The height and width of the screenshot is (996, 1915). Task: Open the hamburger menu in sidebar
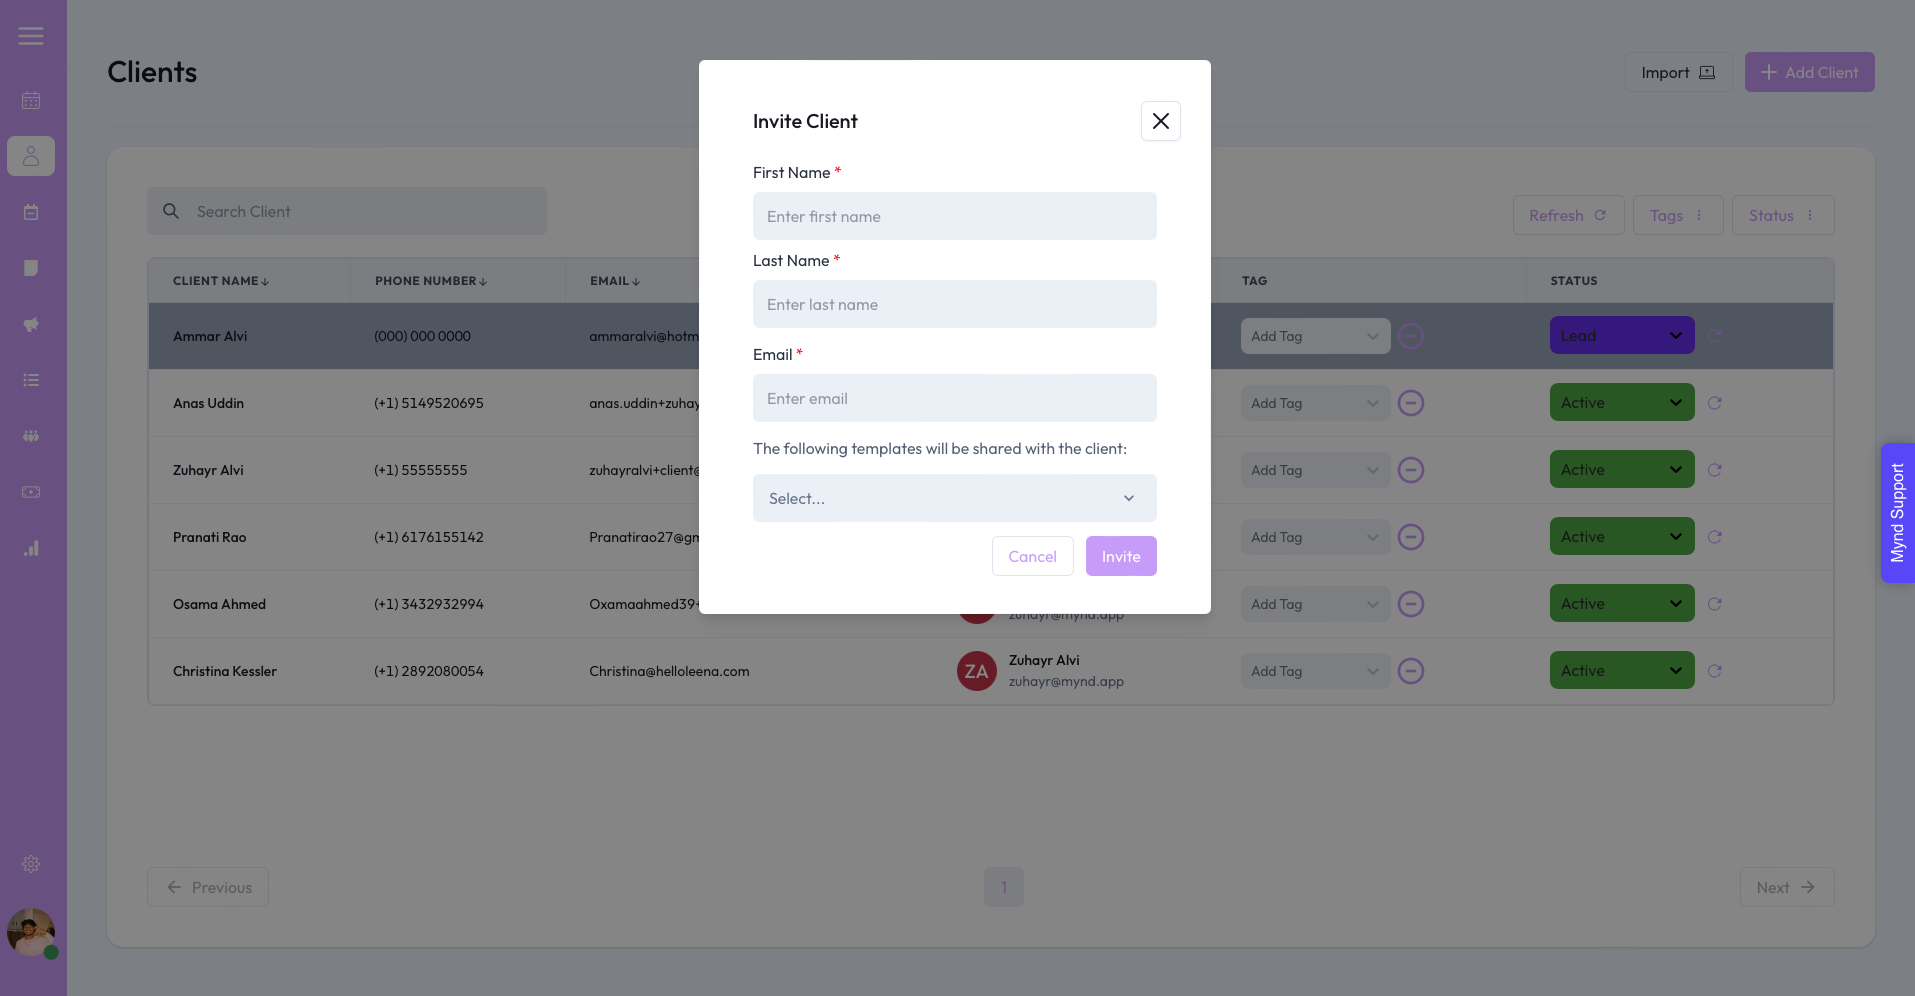[31, 36]
